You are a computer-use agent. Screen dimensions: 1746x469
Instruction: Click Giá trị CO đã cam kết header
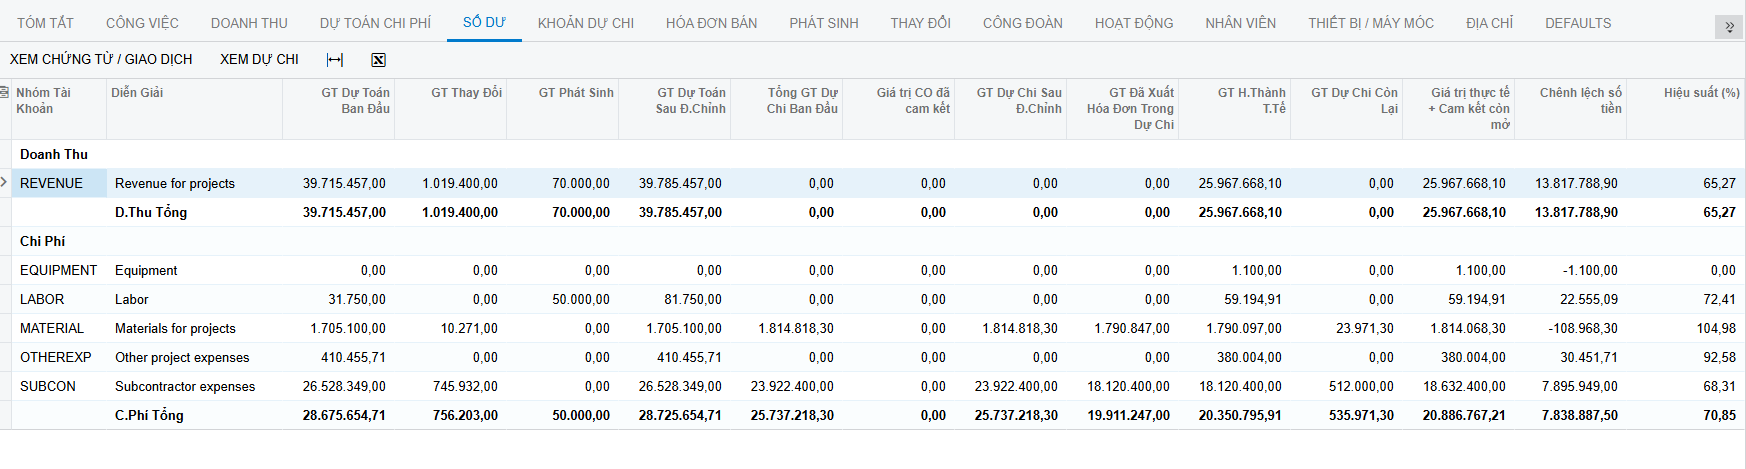coord(898,108)
